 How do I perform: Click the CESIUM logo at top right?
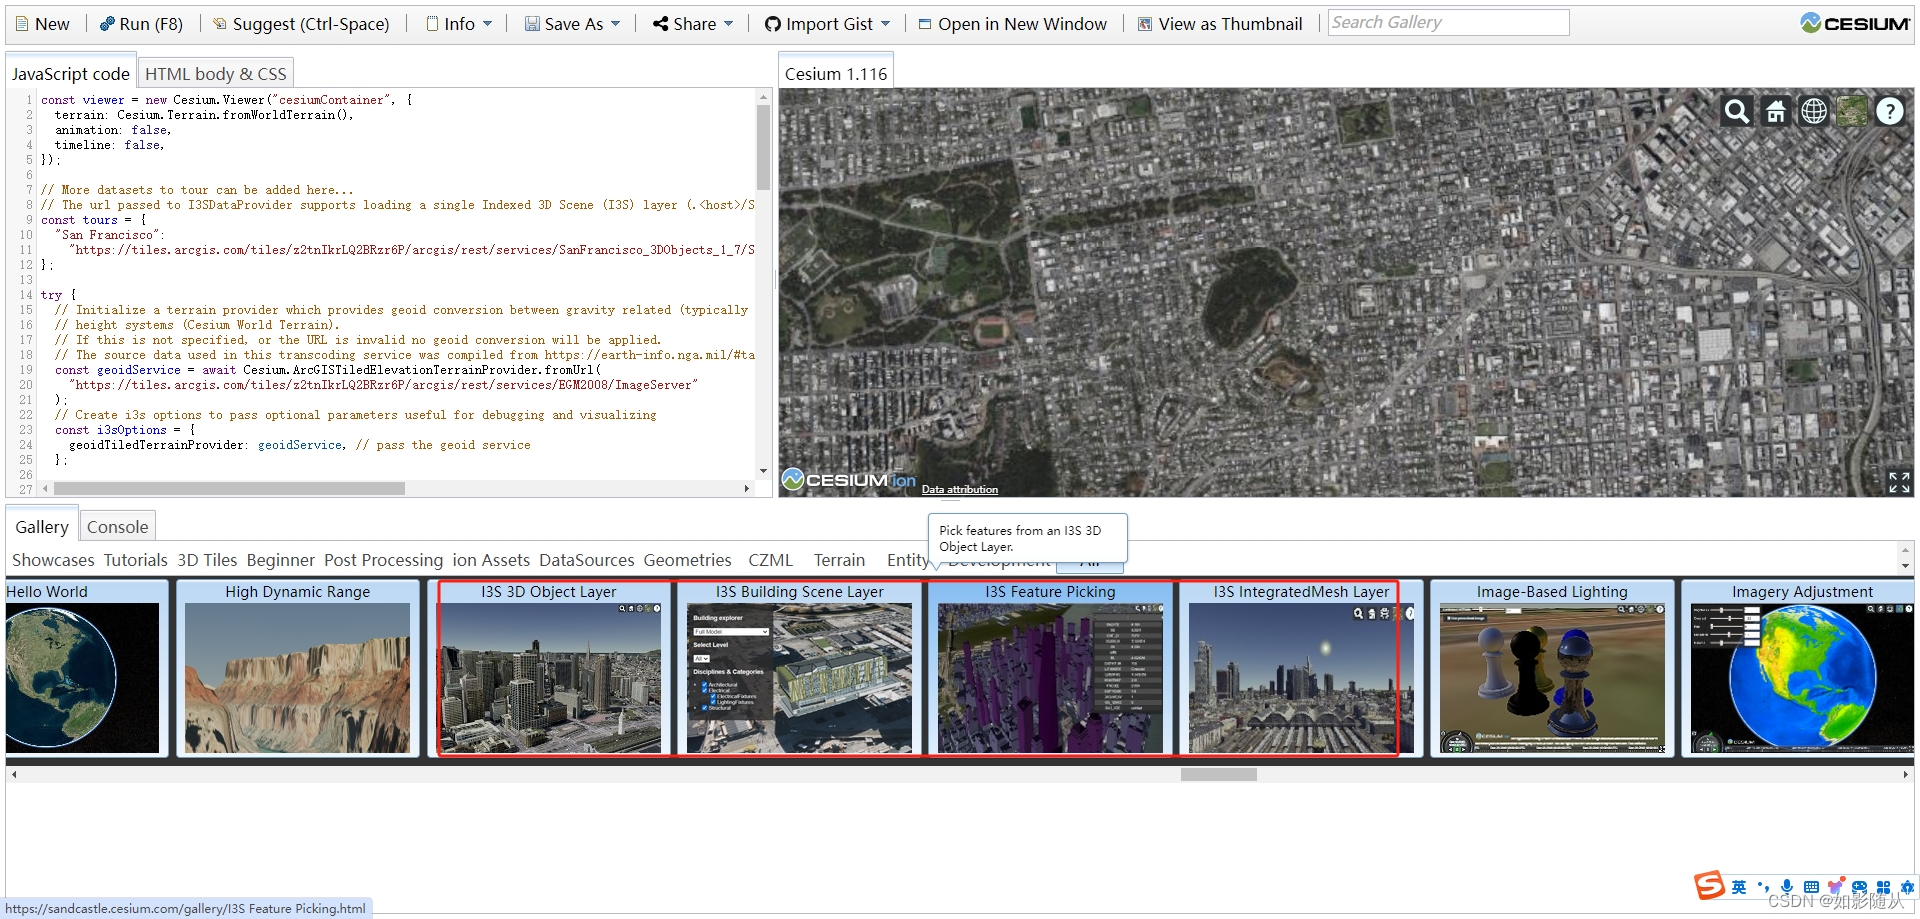pos(1855,21)
